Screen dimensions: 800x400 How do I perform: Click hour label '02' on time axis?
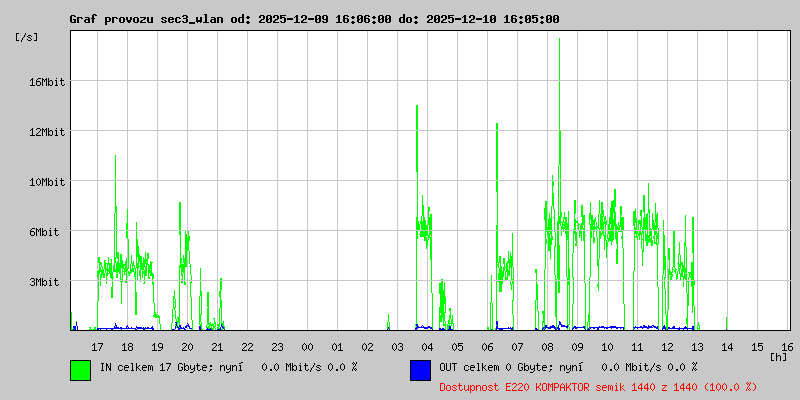[367, 347]
